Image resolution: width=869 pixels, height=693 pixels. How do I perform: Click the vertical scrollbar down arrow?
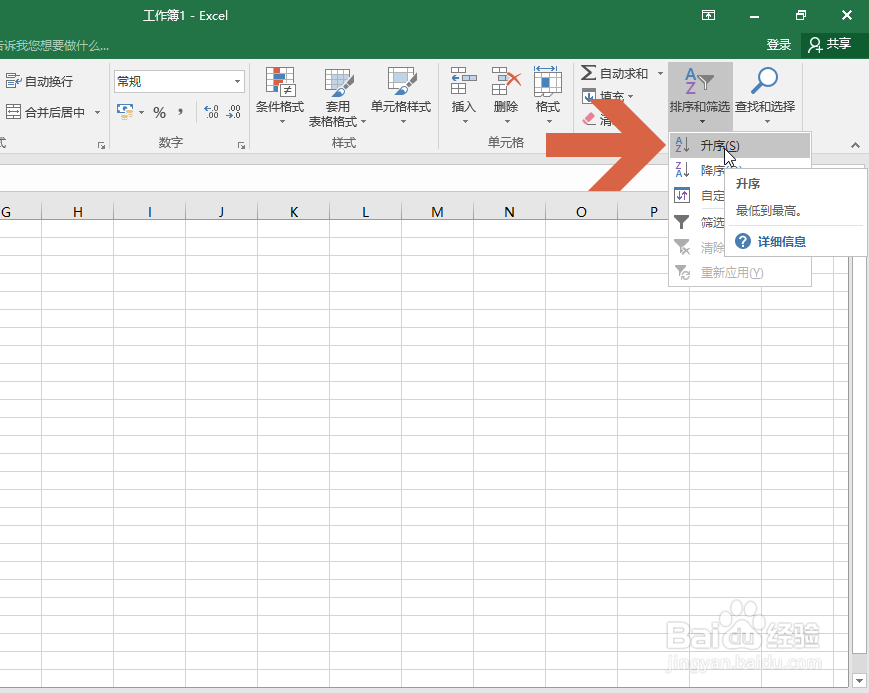859,680
